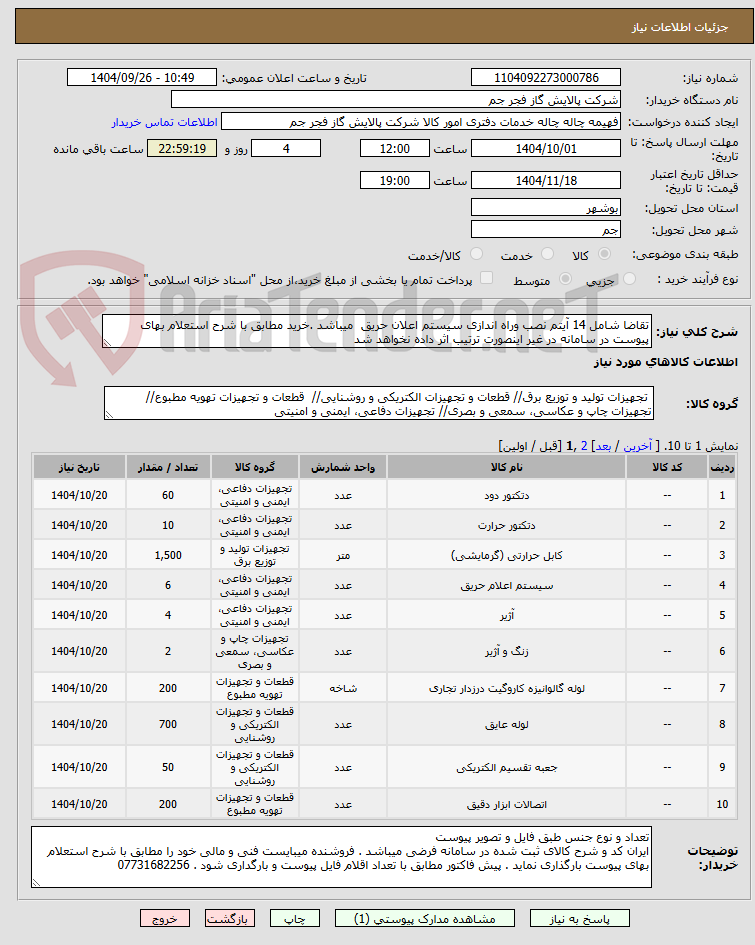The image size is (755, 945).
Task: Click the remaining time 22:59:19 field
Action: [182, 149]
